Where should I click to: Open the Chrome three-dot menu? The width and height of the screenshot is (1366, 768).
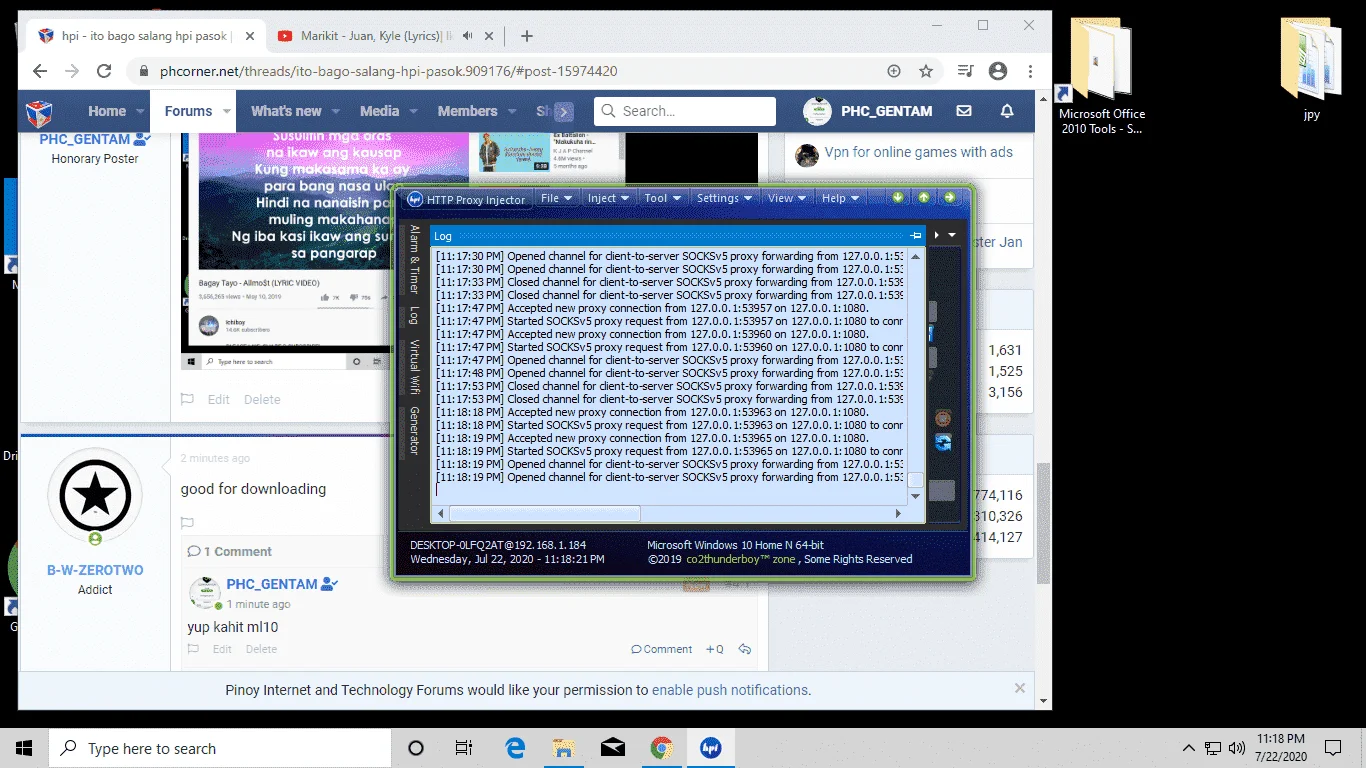[1030, 71]
